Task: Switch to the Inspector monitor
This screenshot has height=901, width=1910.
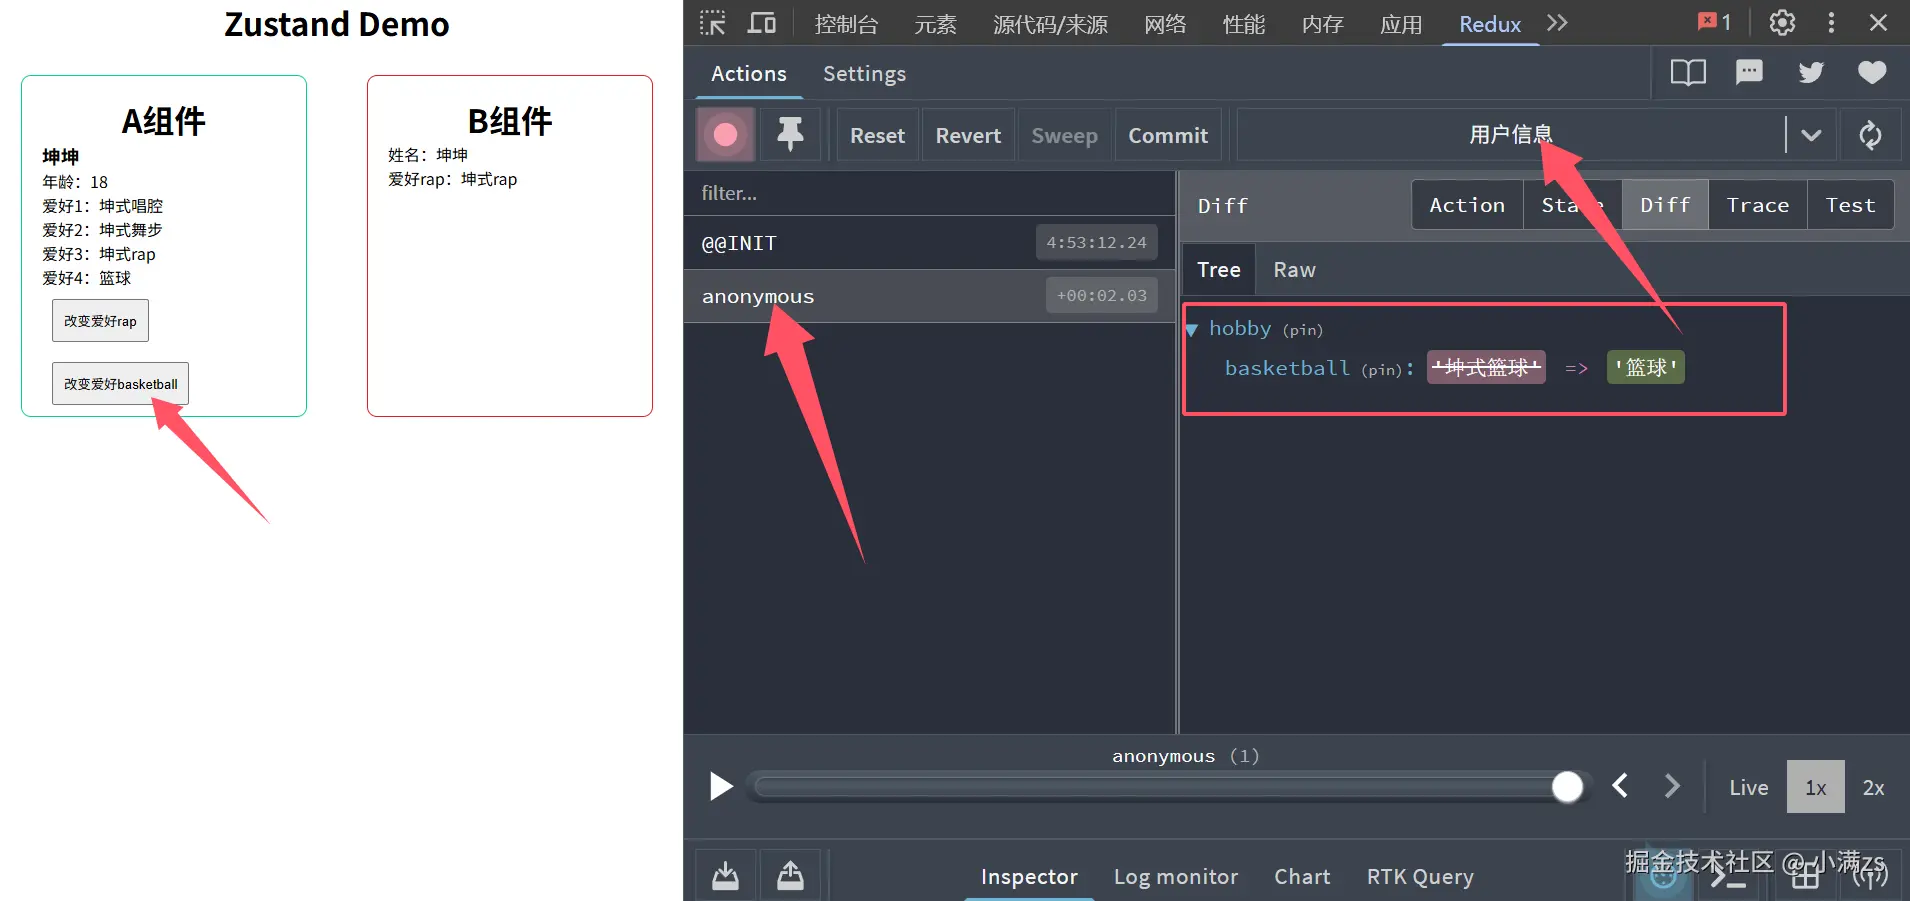Action: (1029, 877)
